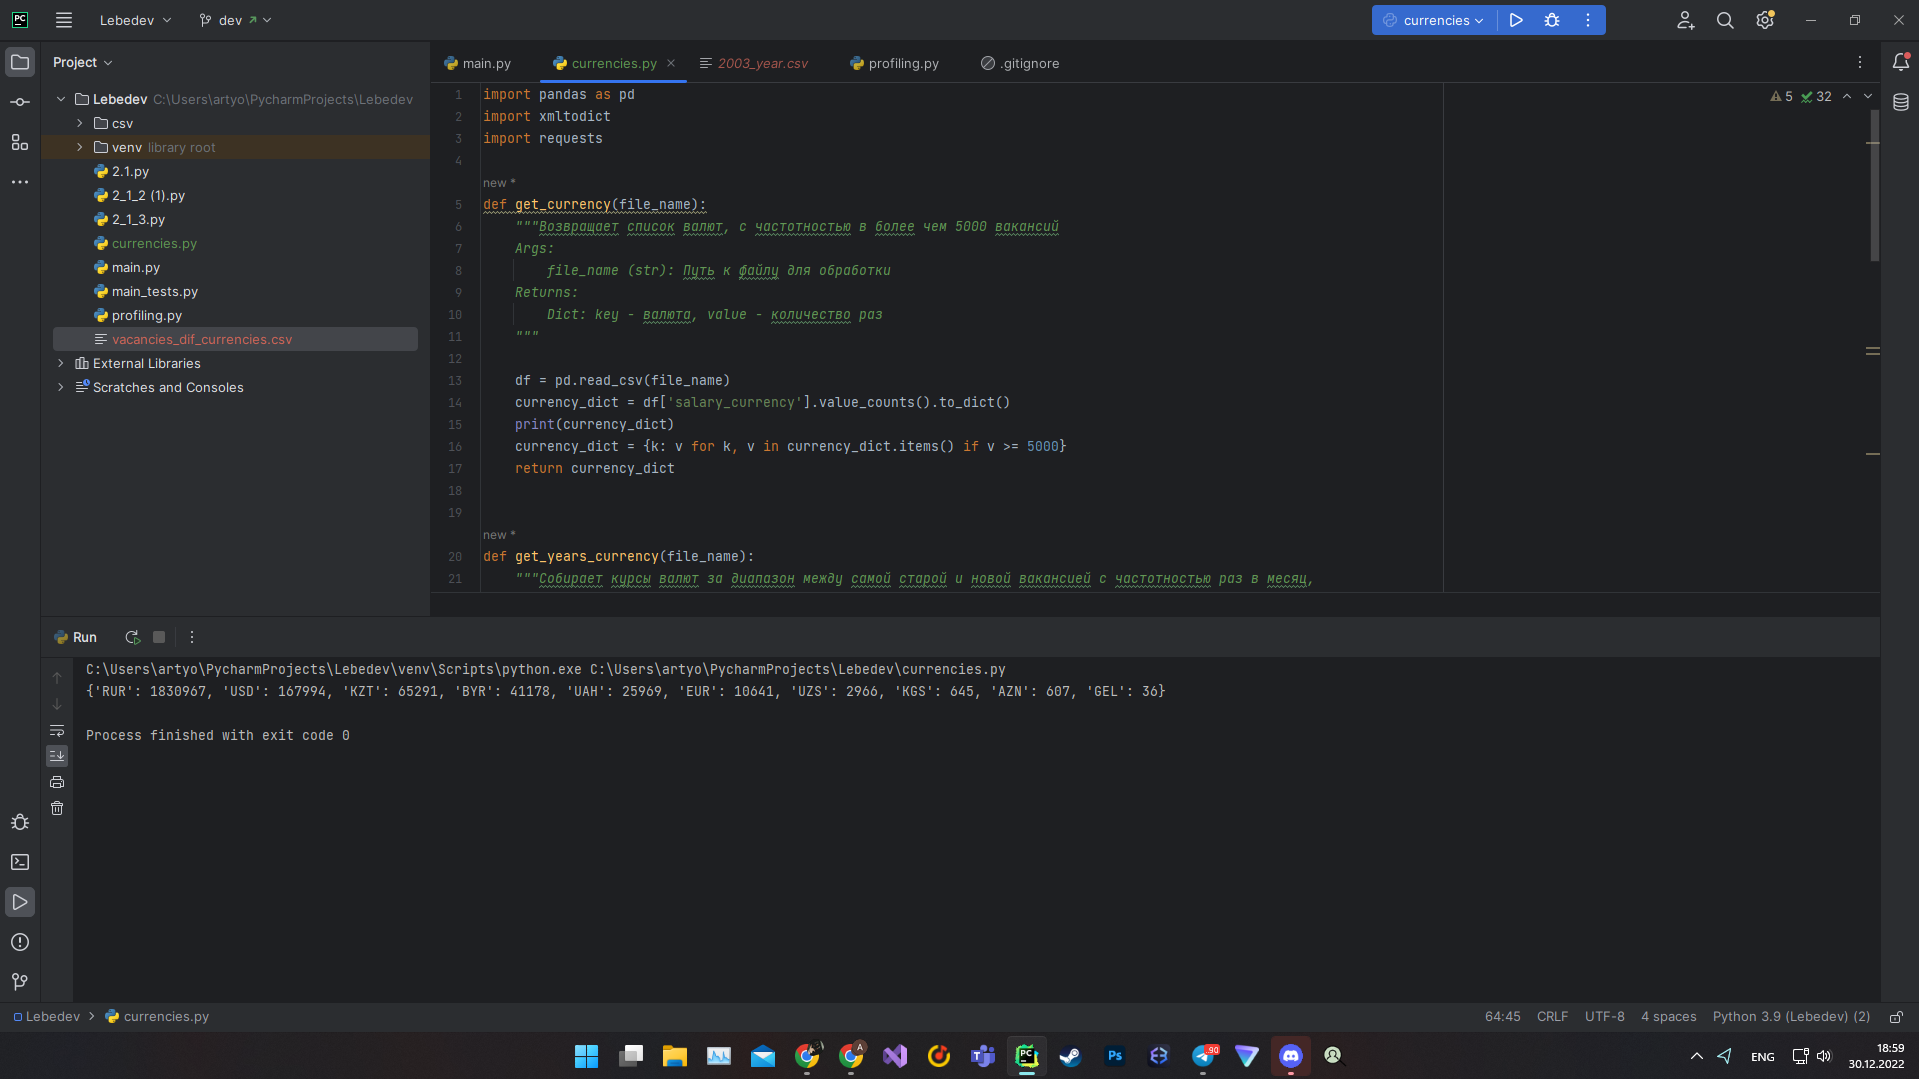1919x1079 pixels.
Task: Open the Commit tool window
Action: (20, 101)
